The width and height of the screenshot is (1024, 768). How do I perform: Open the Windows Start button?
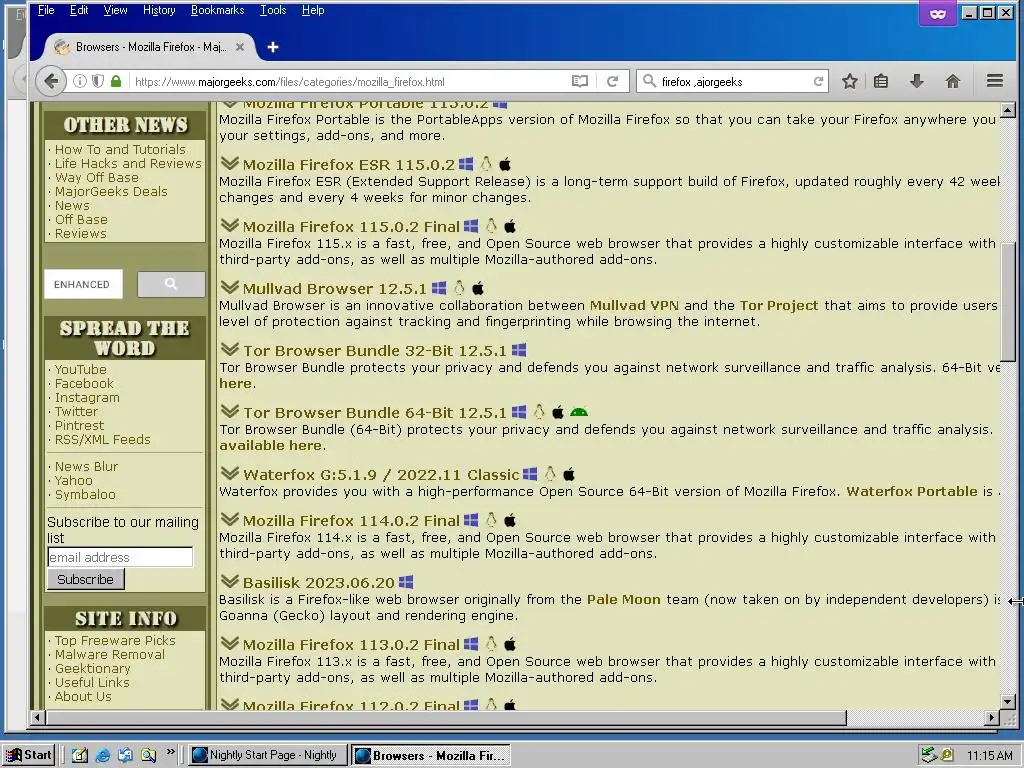[x=29, y=755]
